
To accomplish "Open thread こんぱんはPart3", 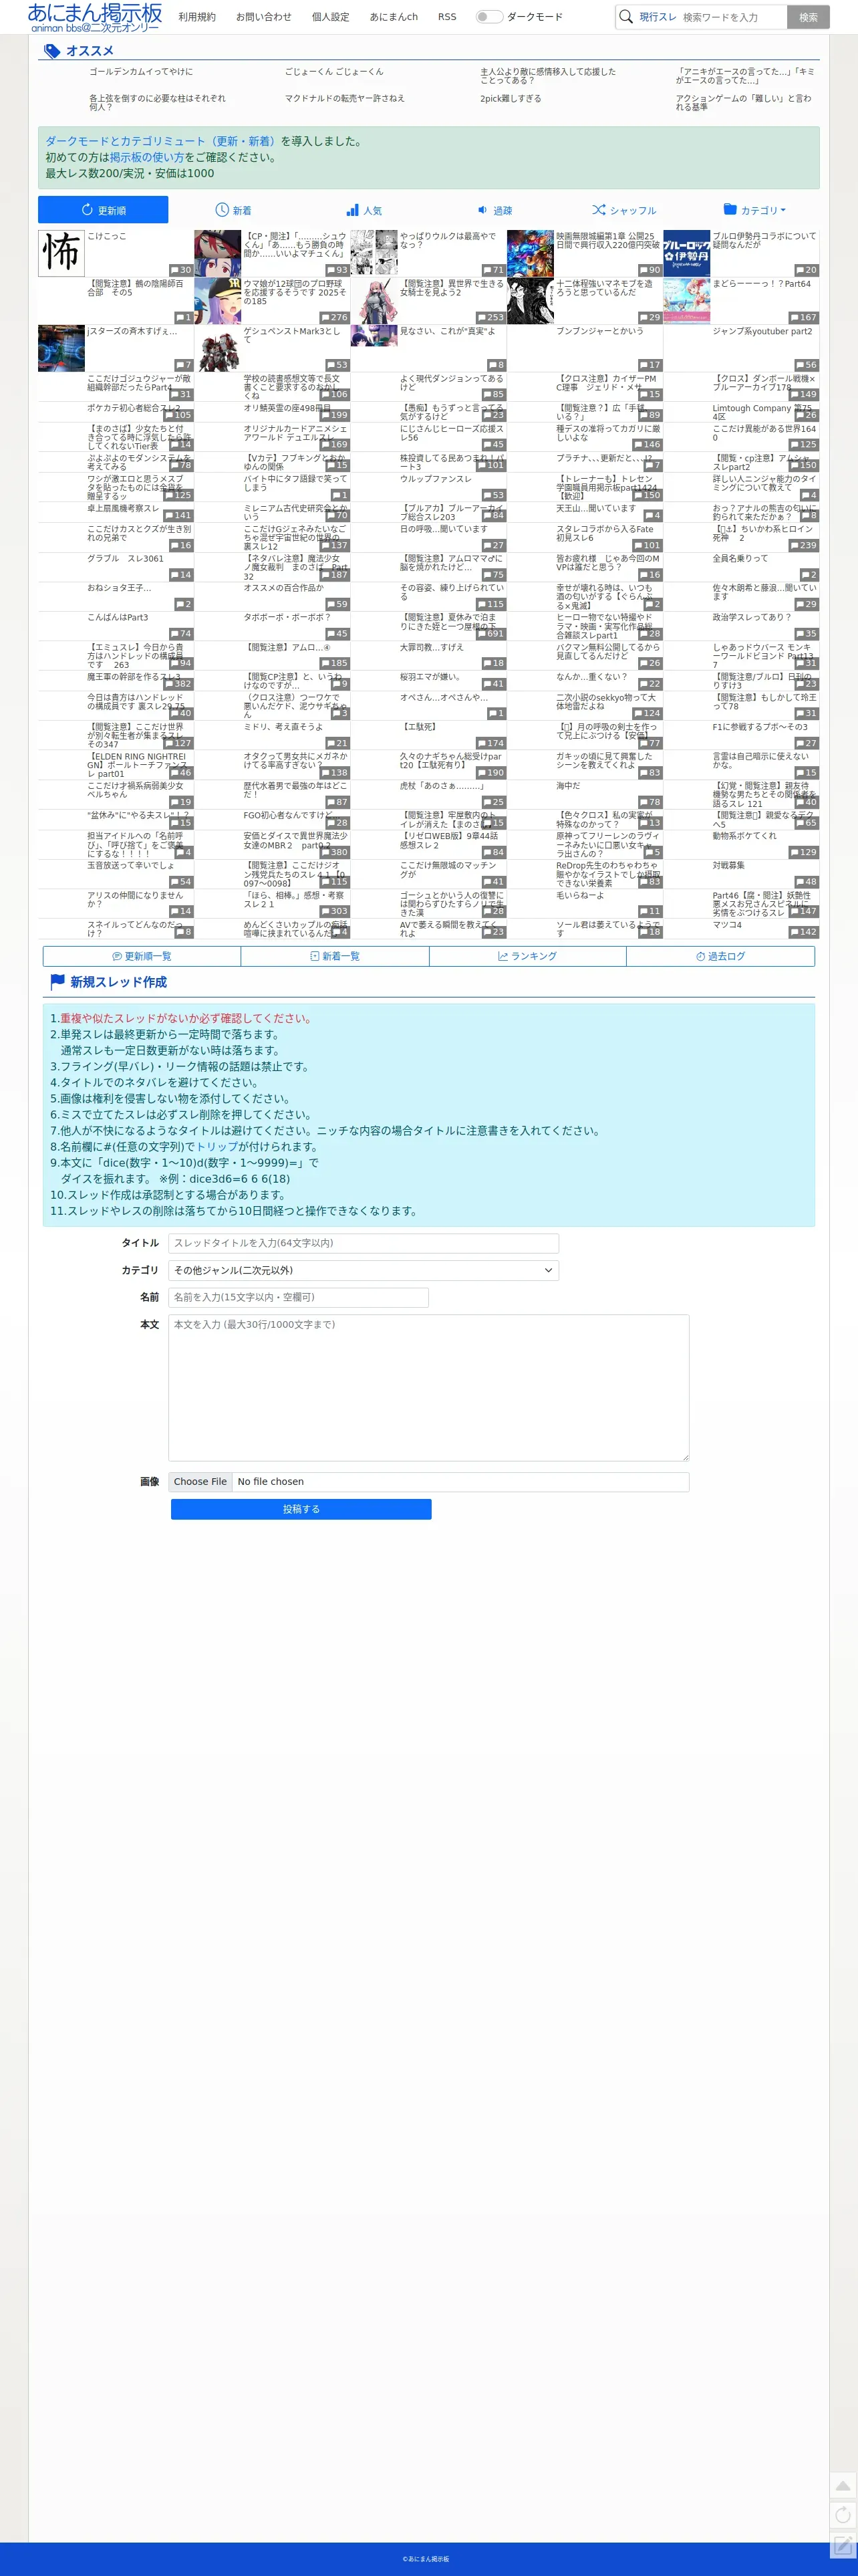I will pos(117,617).
